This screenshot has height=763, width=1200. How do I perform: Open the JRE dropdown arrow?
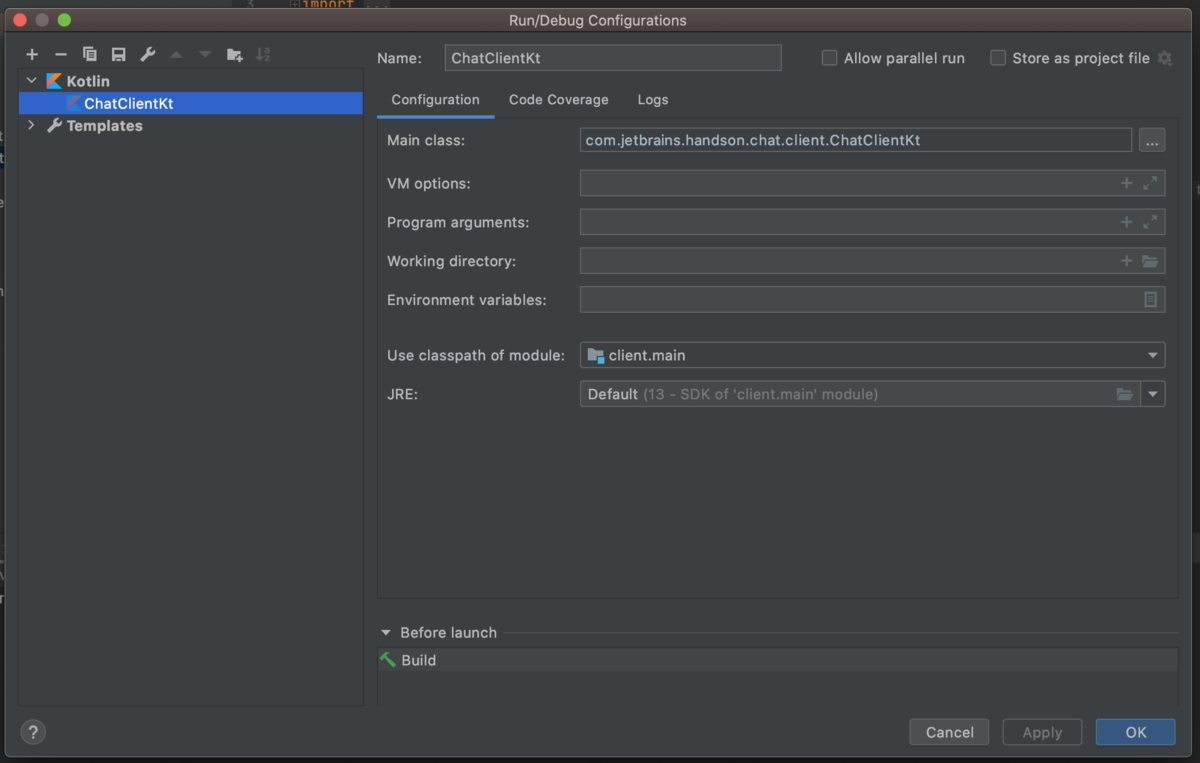pyautogui.click(x=1154, y=394)
